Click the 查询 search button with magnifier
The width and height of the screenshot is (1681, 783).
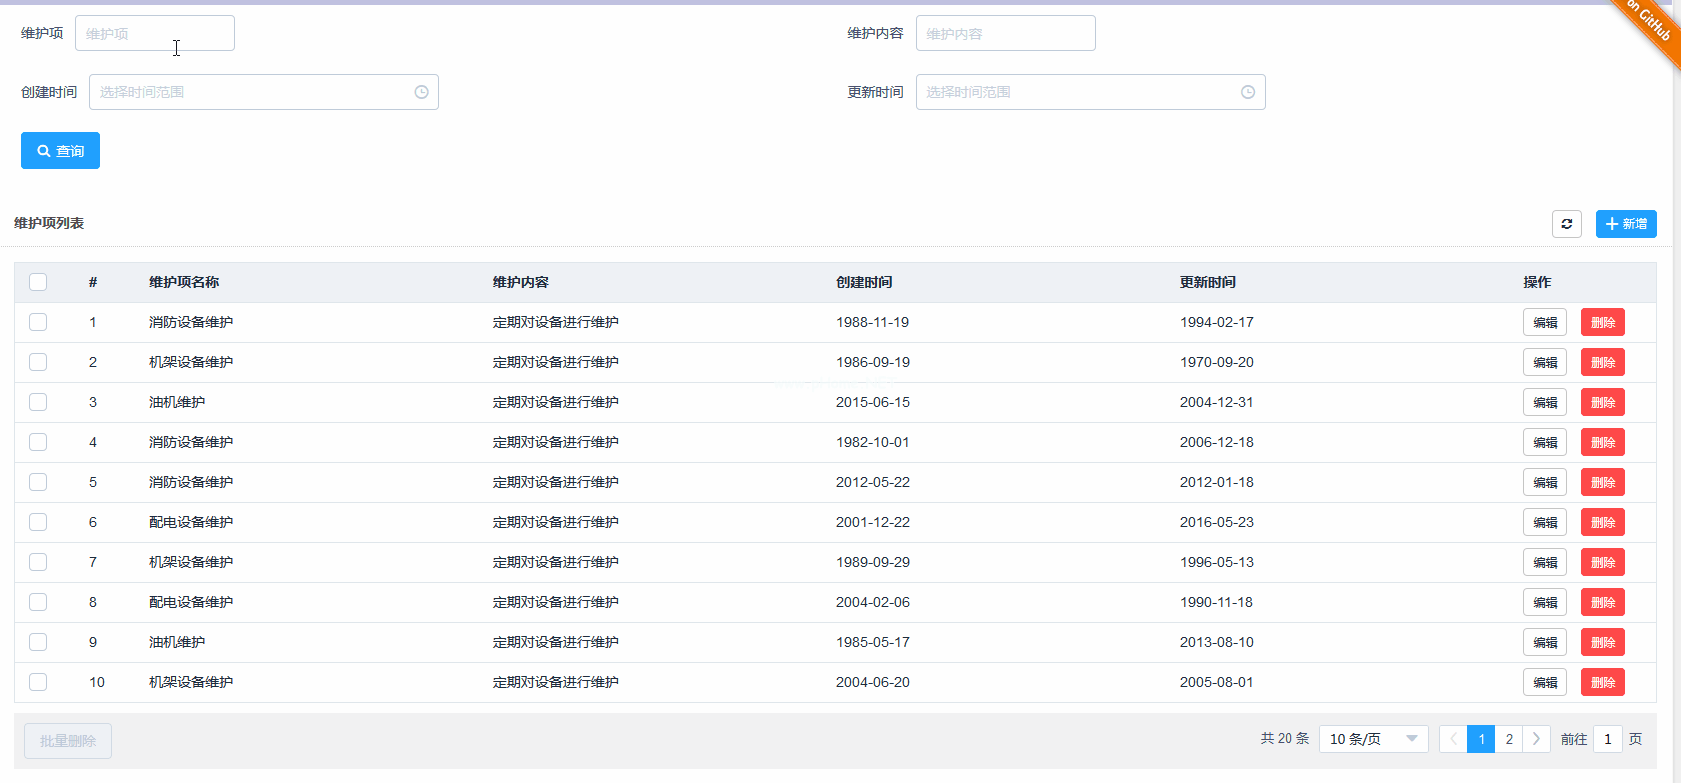60,151
